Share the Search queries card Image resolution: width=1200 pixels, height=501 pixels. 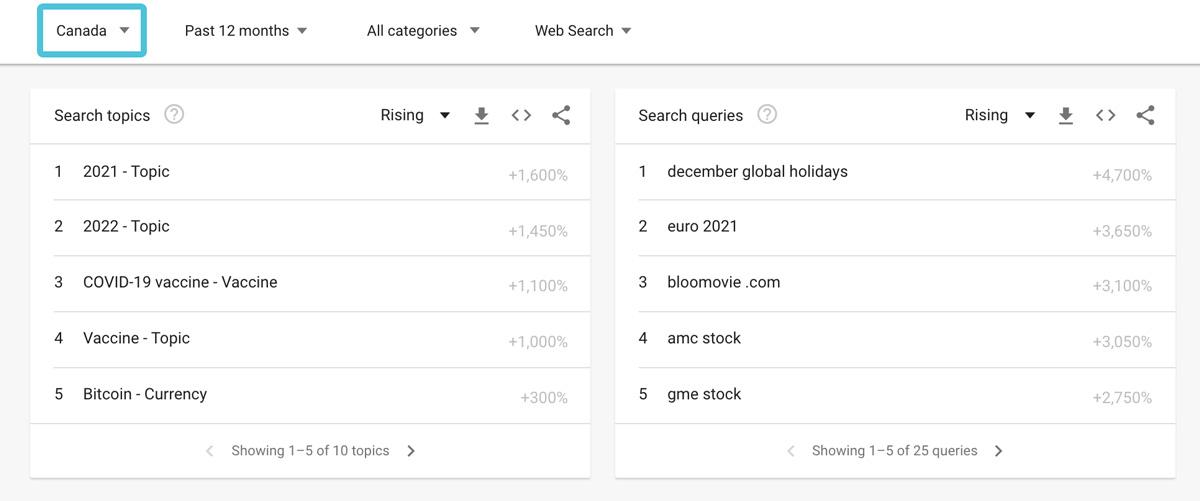[x=1145, y=116]
